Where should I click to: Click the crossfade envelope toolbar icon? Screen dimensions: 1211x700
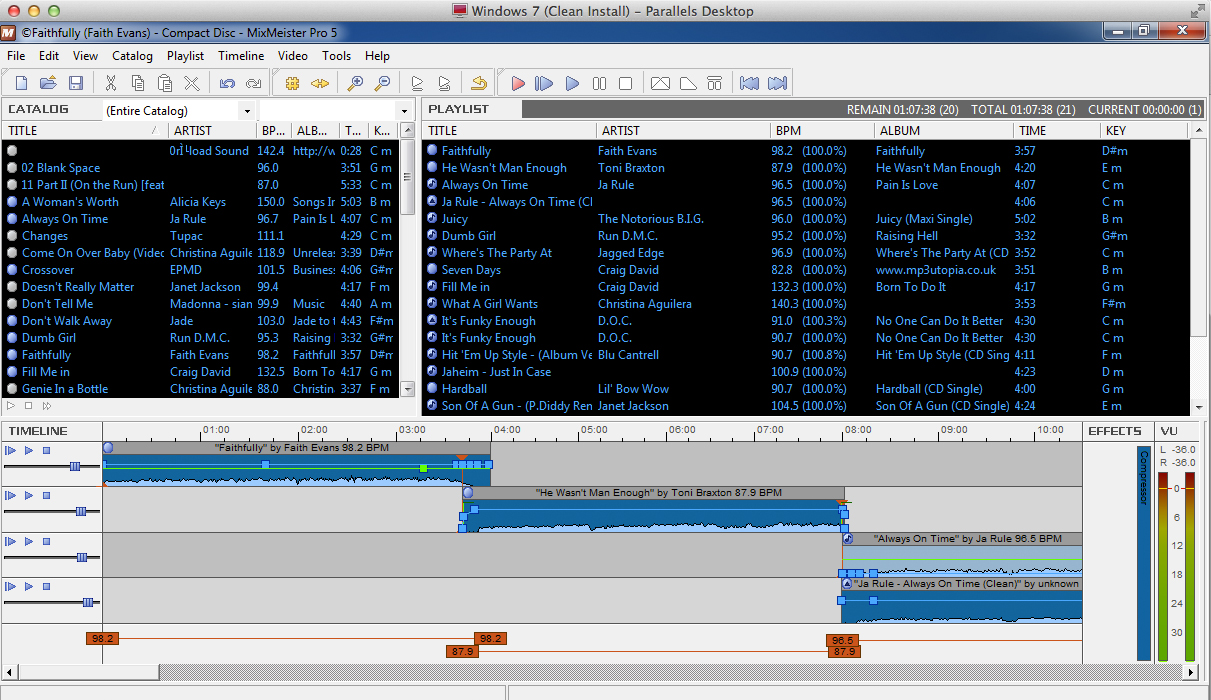pos(660,83)
